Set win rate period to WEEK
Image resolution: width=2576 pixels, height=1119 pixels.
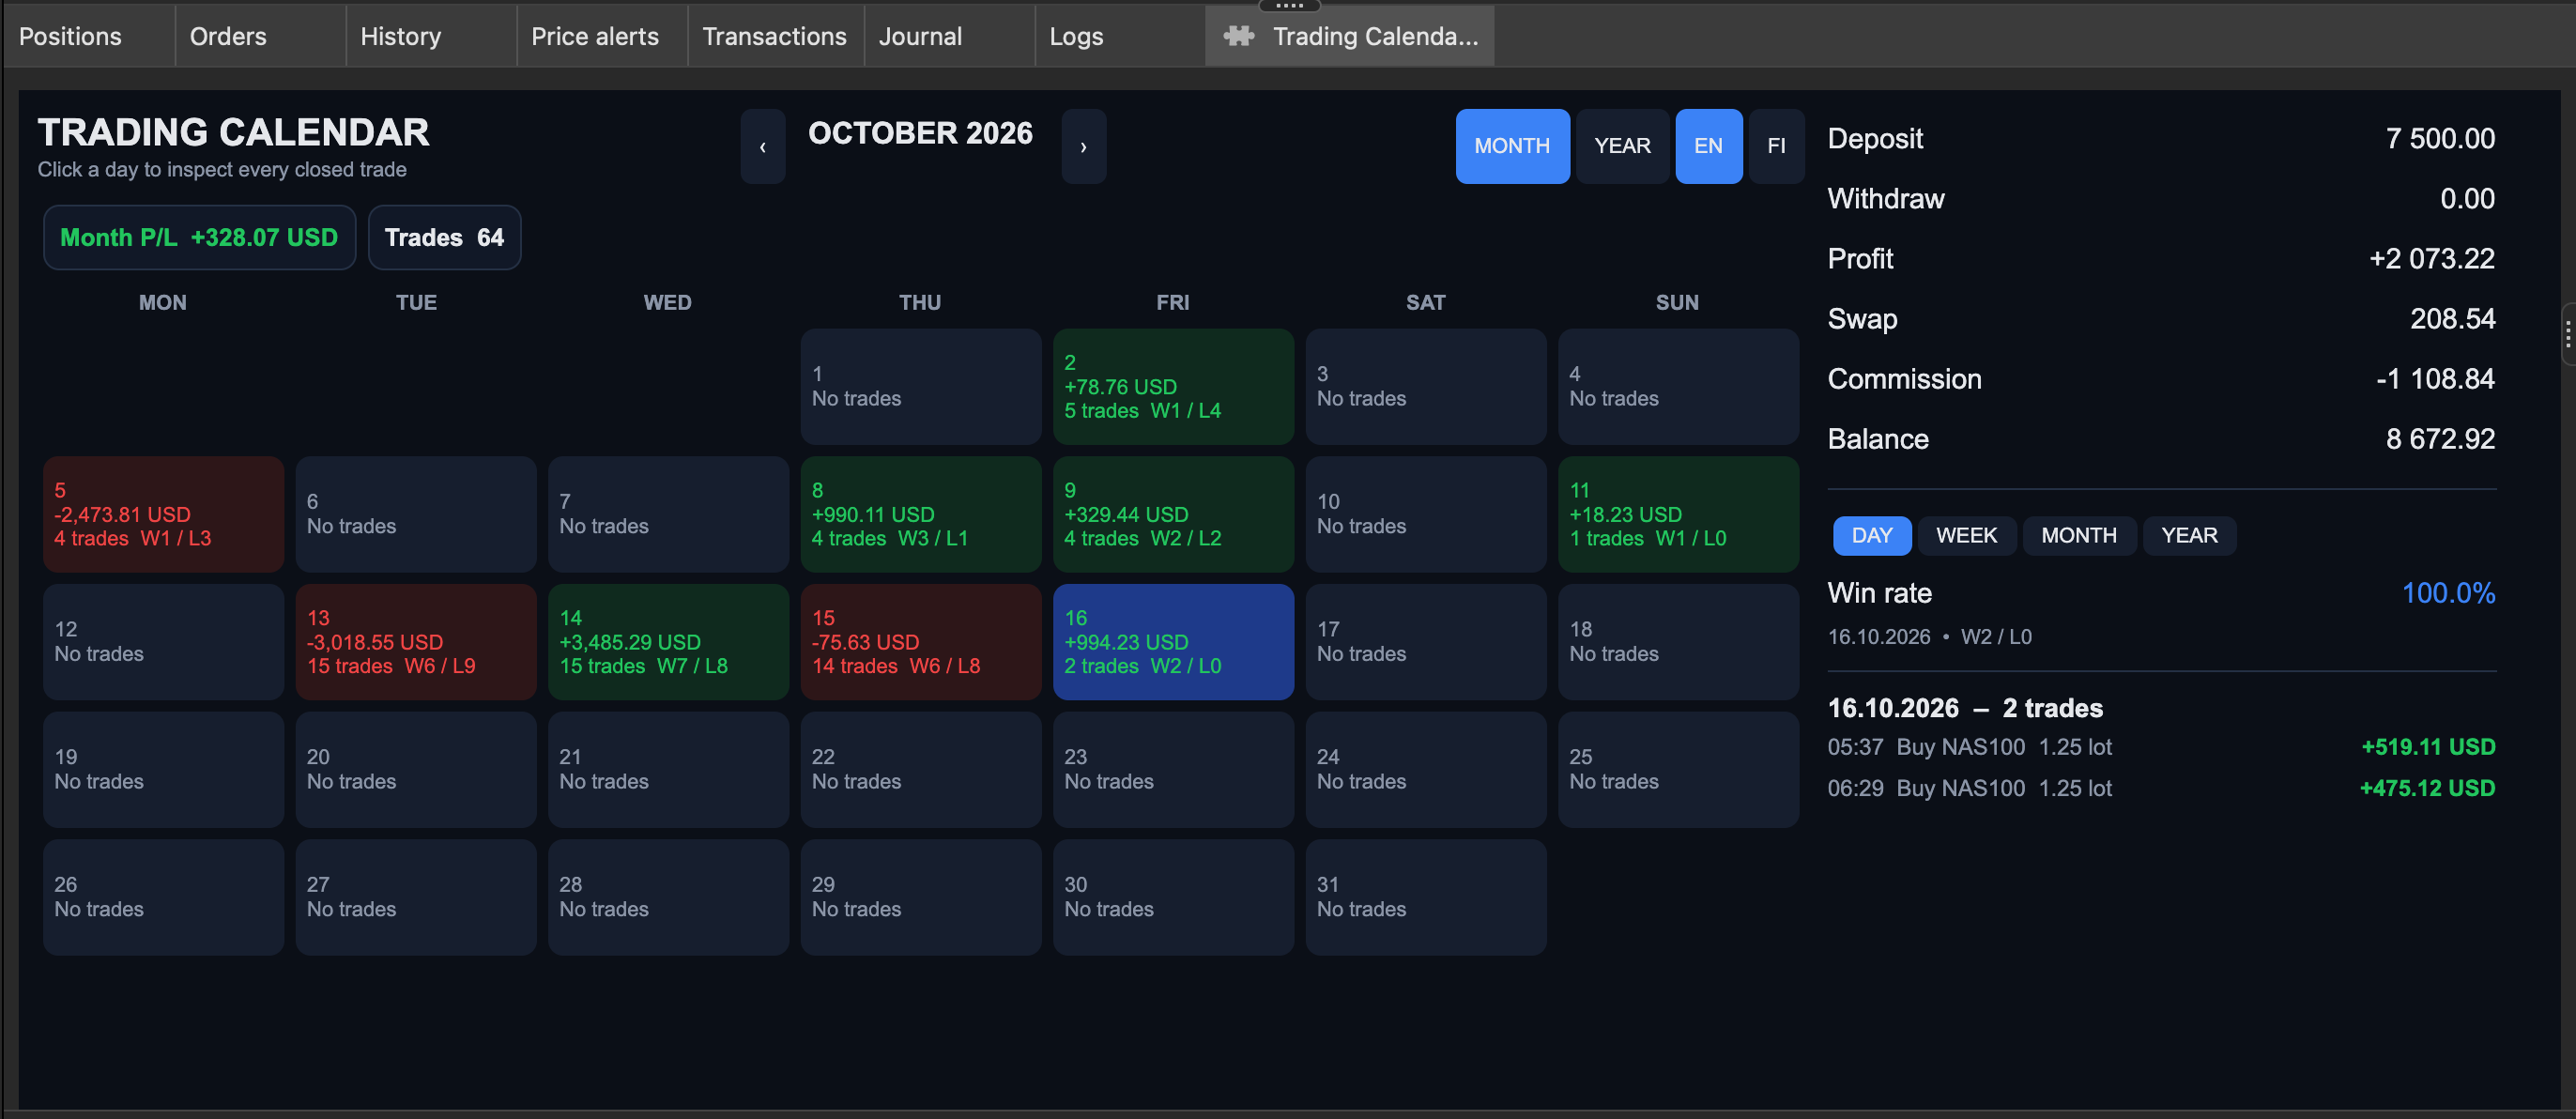[x=1966, y=535]
